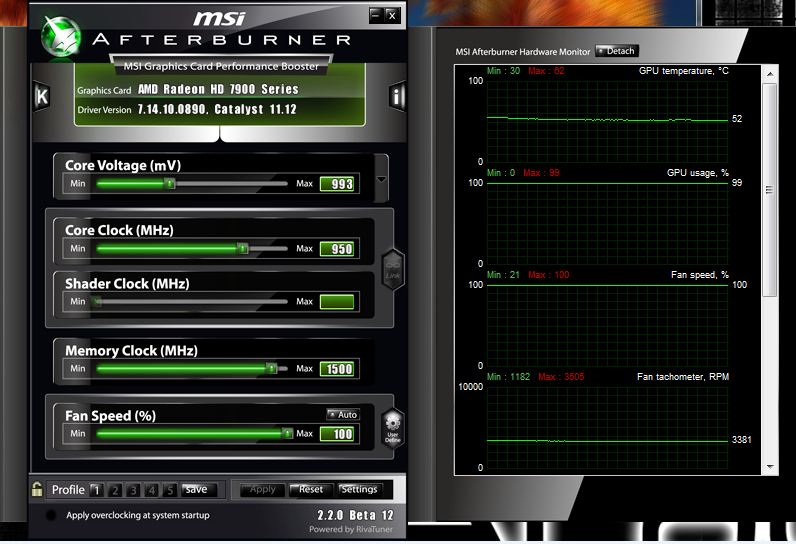Click the Core Voltage value field 993
Screen dimensions: 796x544
coord(337,184)
